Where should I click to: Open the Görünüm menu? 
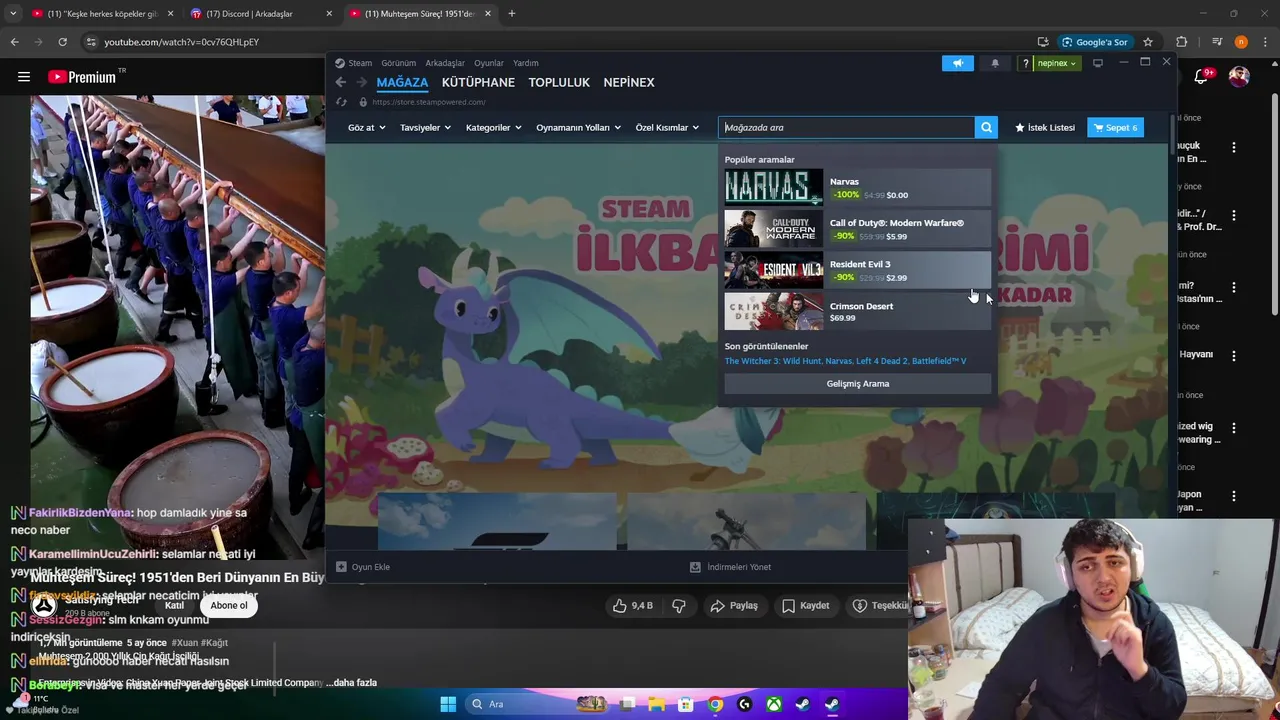pos(398,63)
